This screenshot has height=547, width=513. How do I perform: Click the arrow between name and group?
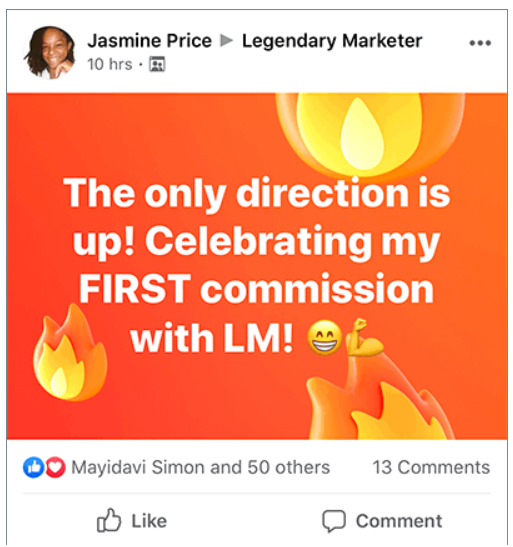tap(227, 41)
